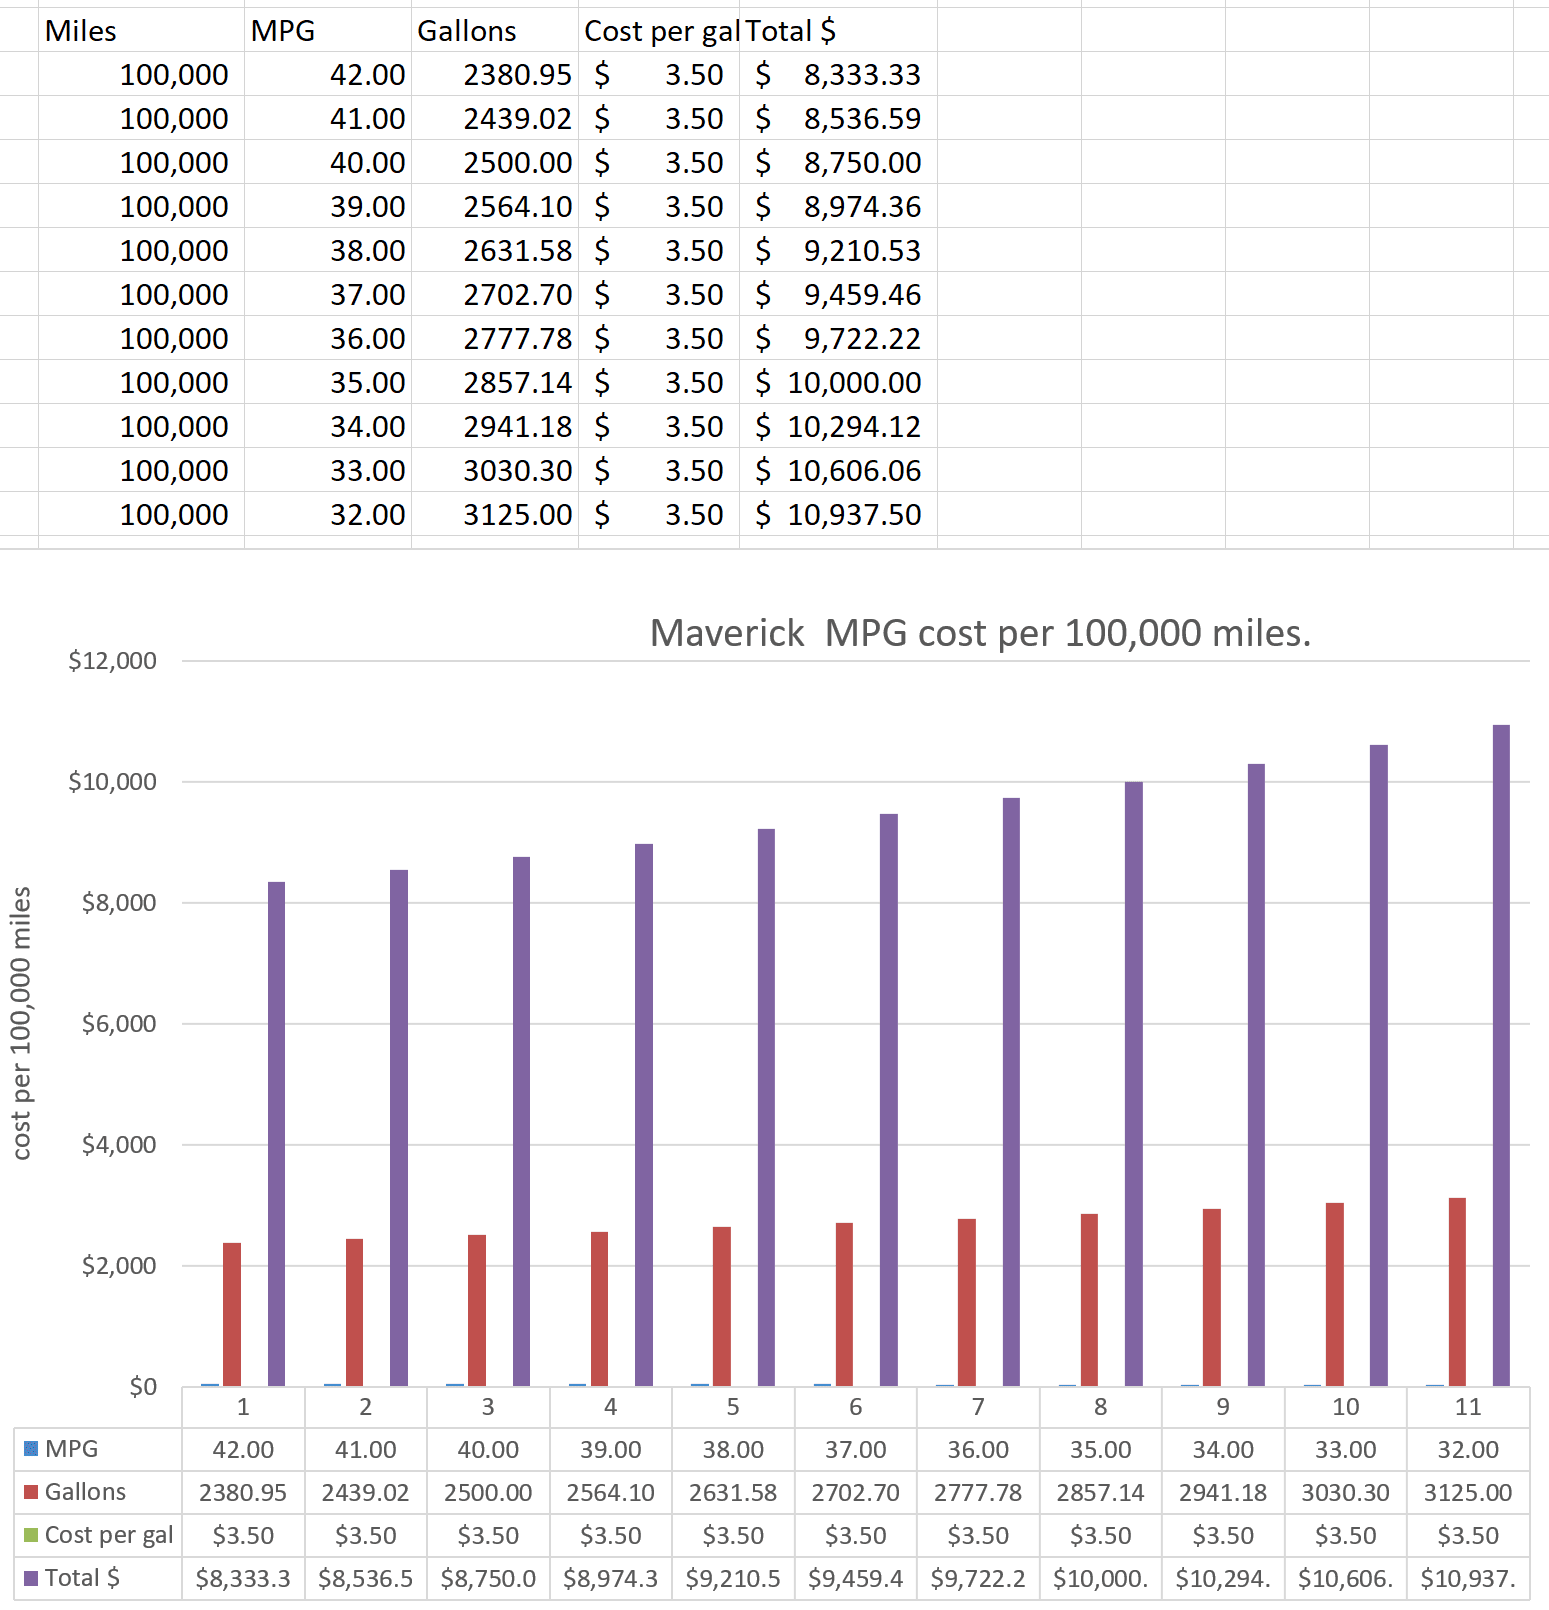Click the red Gallons legend color key
1549x1610 pixels.
[31, 1492]
